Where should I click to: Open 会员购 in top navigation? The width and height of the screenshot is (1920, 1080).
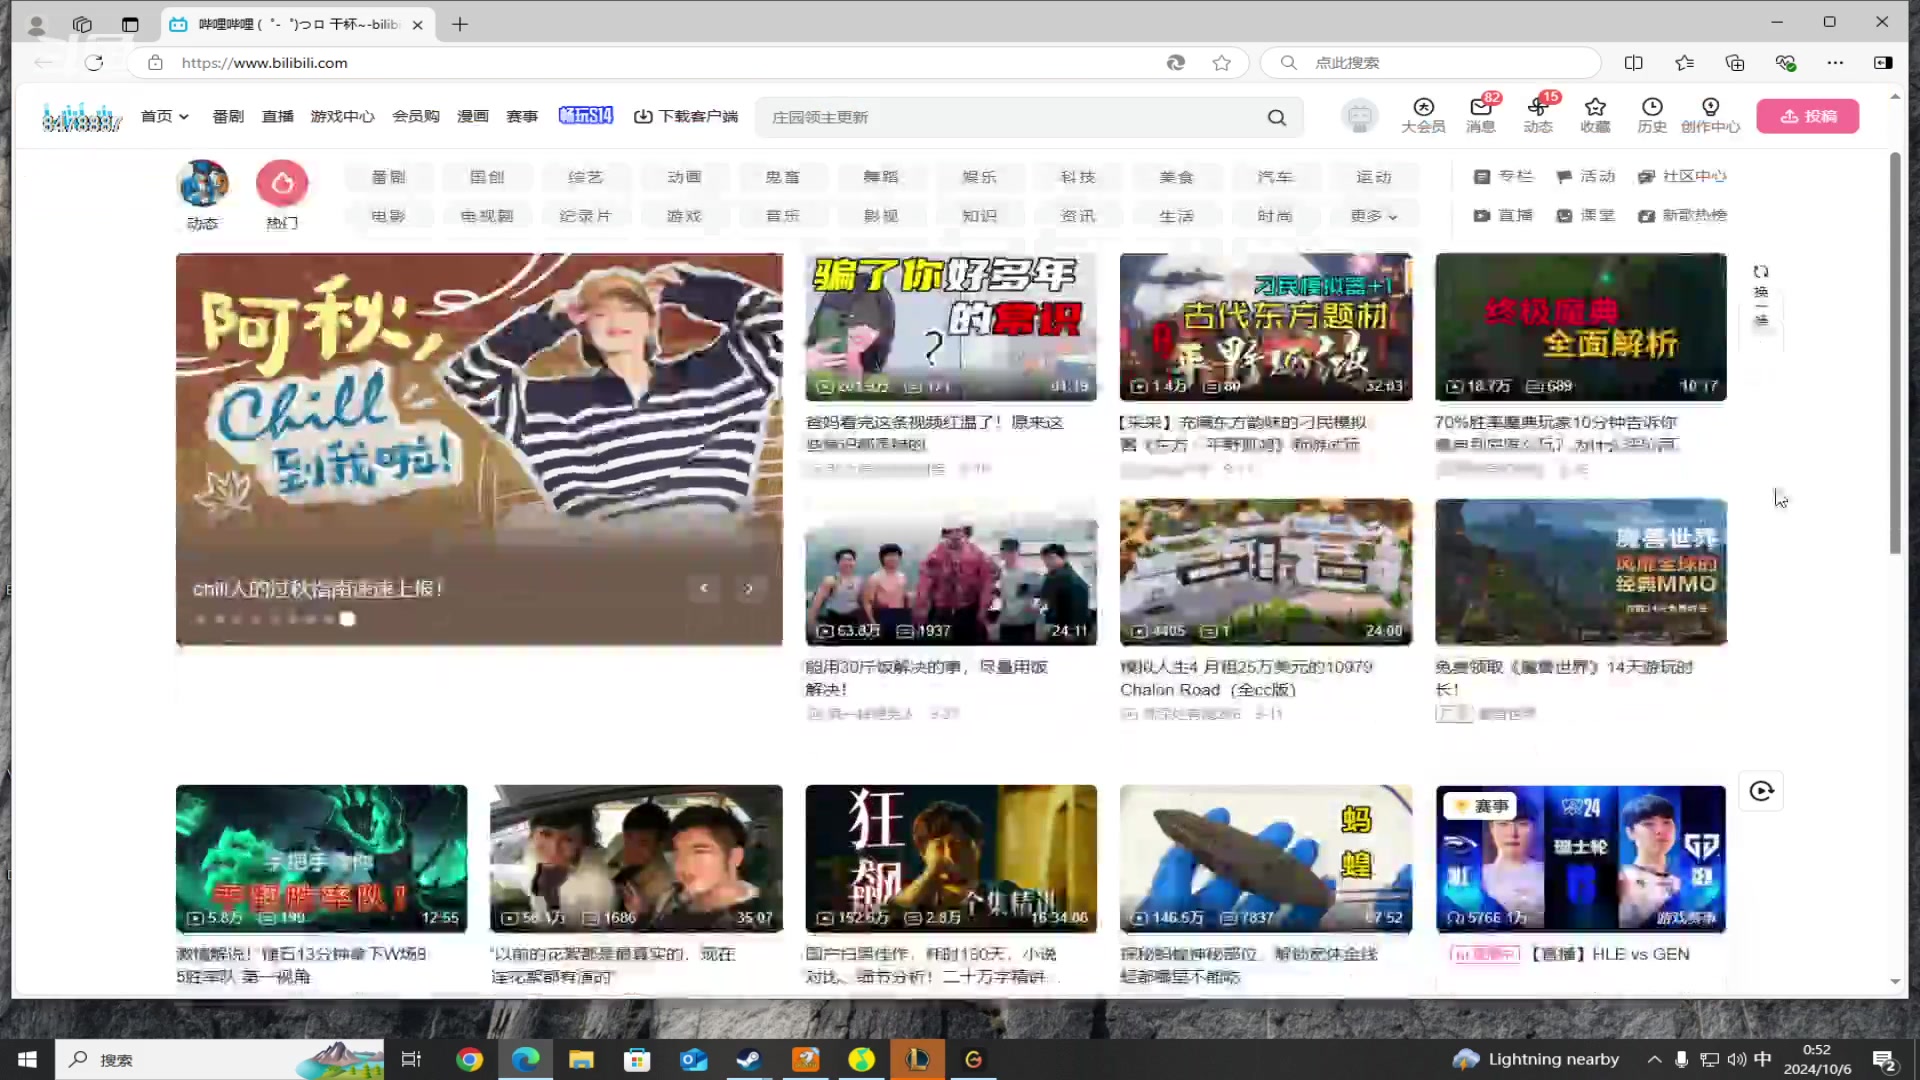pyautogui.click(x=416, y=116)
